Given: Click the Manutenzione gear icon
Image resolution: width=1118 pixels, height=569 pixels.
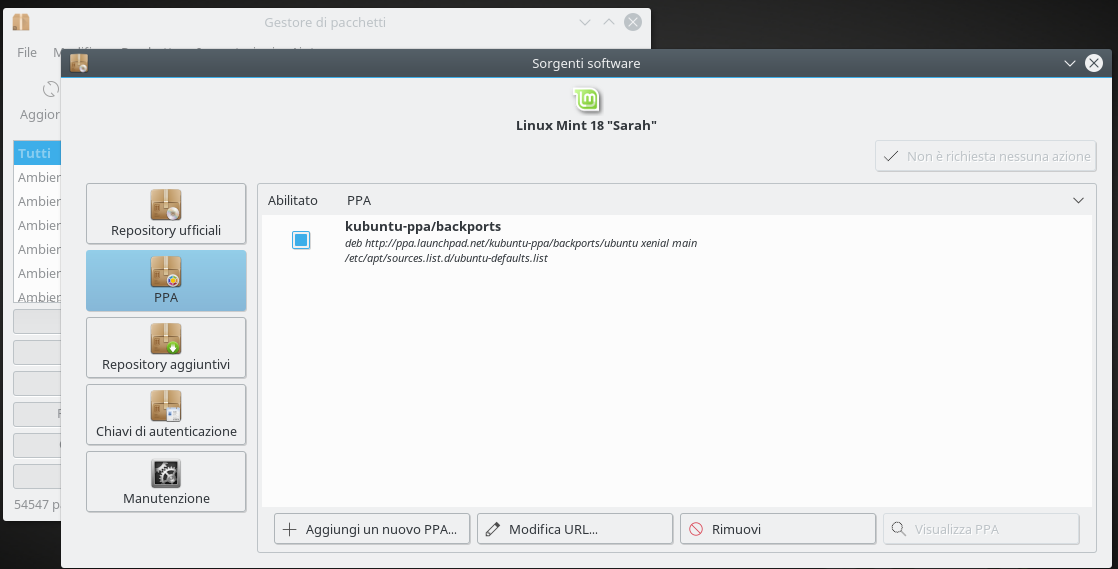Looking at the screenshot, I should click(x=166, y=473).
